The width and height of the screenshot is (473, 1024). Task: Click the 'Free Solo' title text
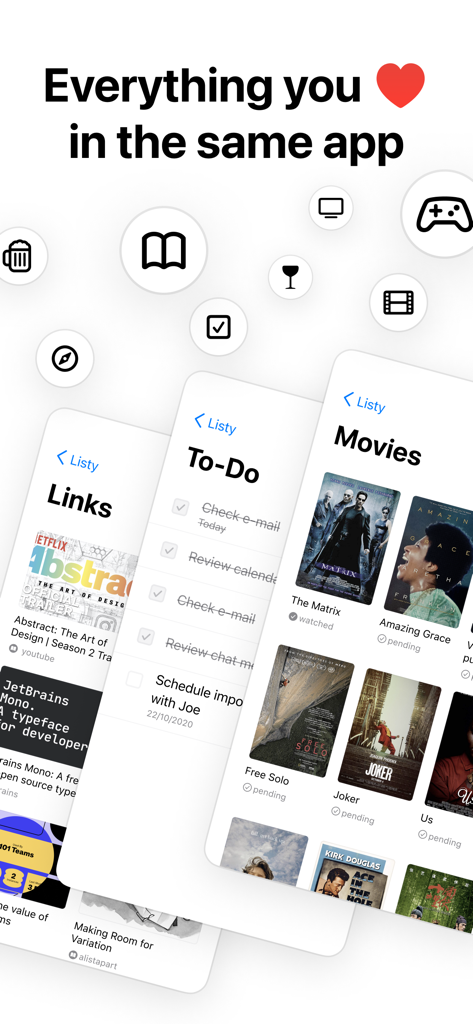click(267, 775)
